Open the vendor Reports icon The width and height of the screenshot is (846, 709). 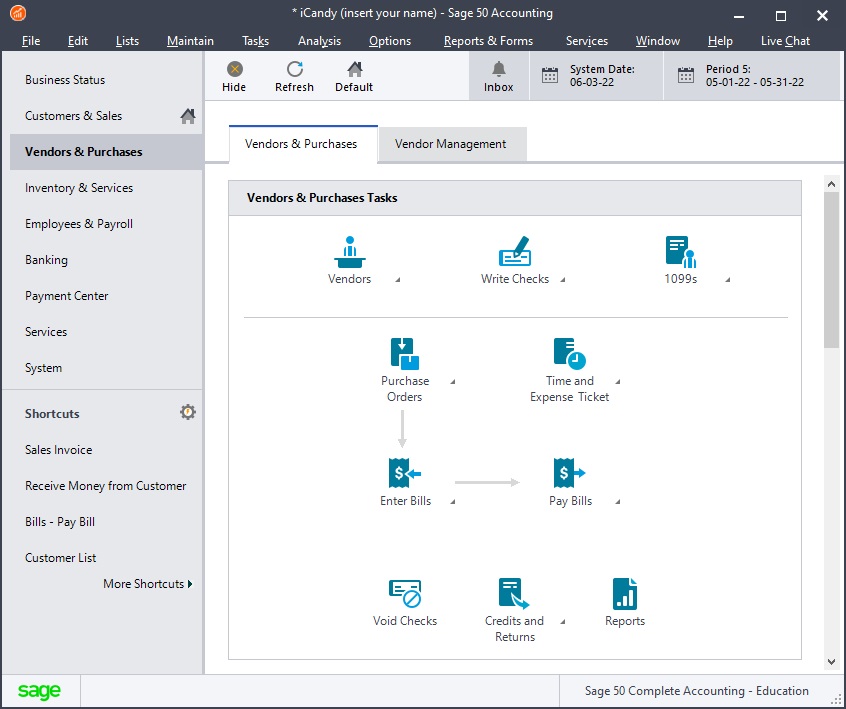(x=625, y=593)
